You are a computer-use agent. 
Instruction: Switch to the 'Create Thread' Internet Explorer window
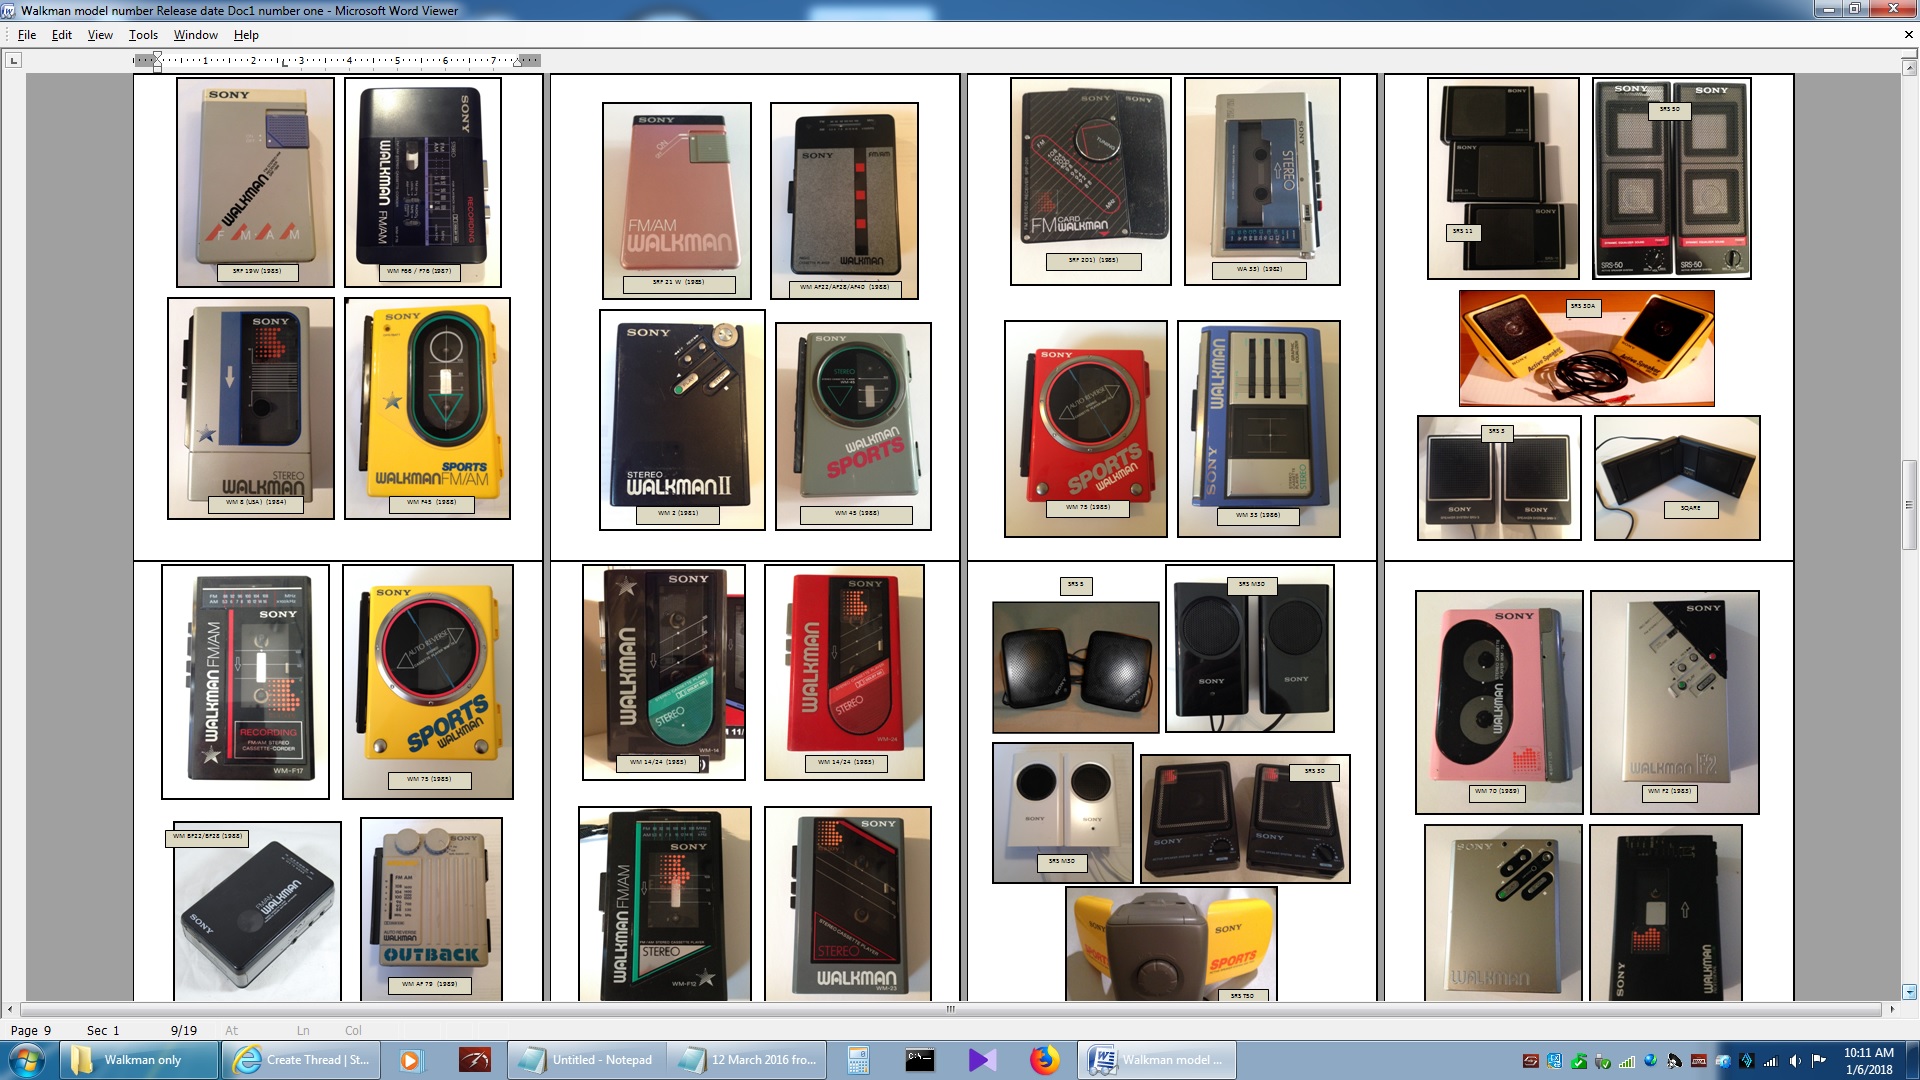pyautogui.click(x=301, y=1060)
